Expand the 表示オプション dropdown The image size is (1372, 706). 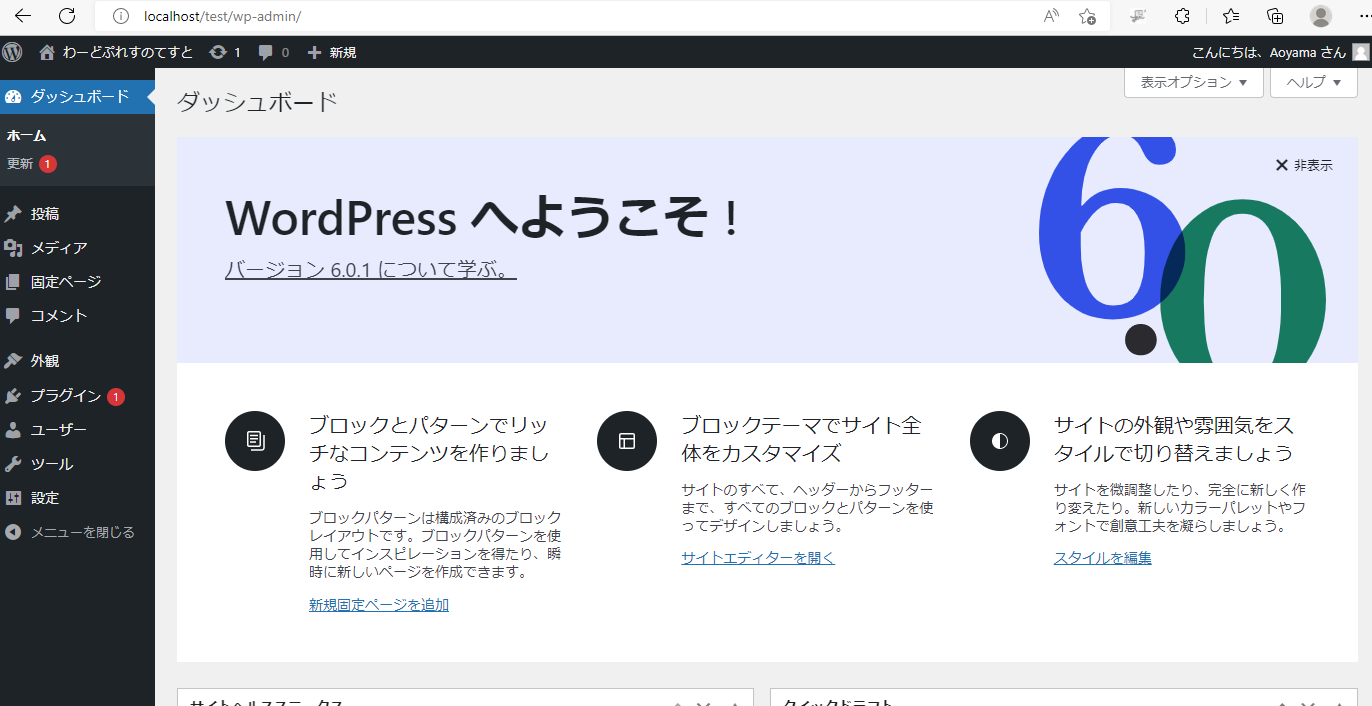point(1194,82)
